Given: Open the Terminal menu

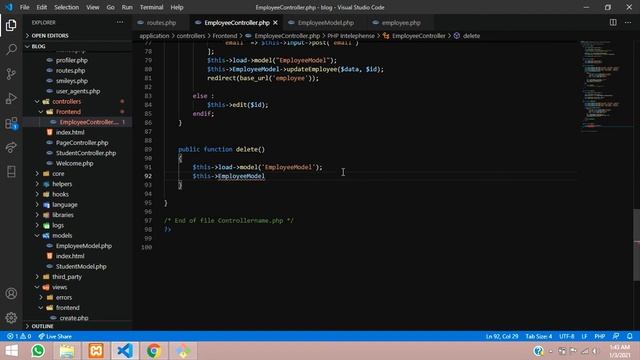Looking at the screenshot, I should (x=151, y=7).
